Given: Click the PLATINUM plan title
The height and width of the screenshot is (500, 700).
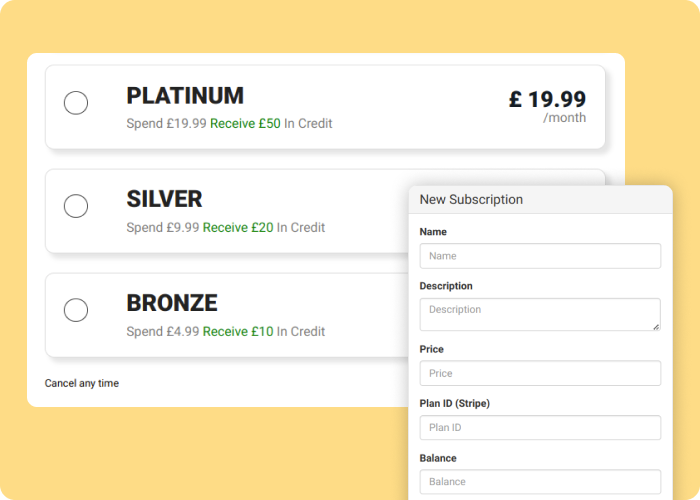Looking at the screenshot, I should point(185,96).
